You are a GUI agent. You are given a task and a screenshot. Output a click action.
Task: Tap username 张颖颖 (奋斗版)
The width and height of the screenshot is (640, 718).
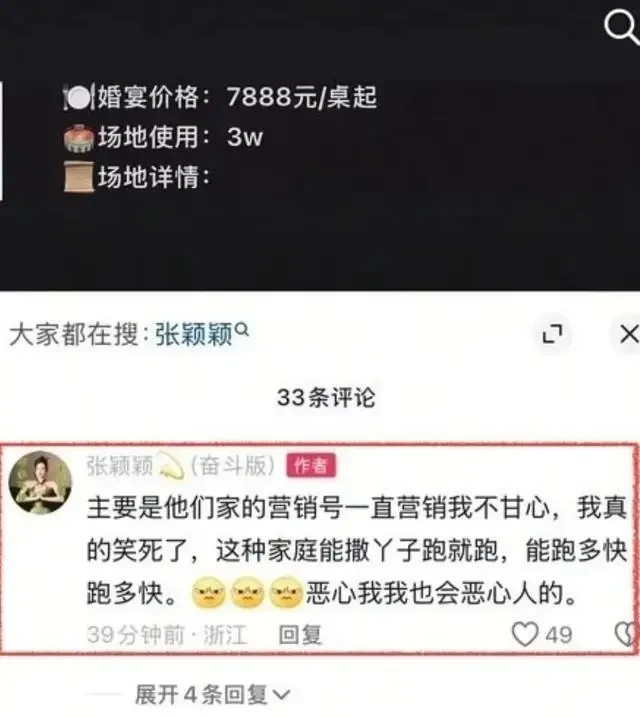[x=181, y=466]
